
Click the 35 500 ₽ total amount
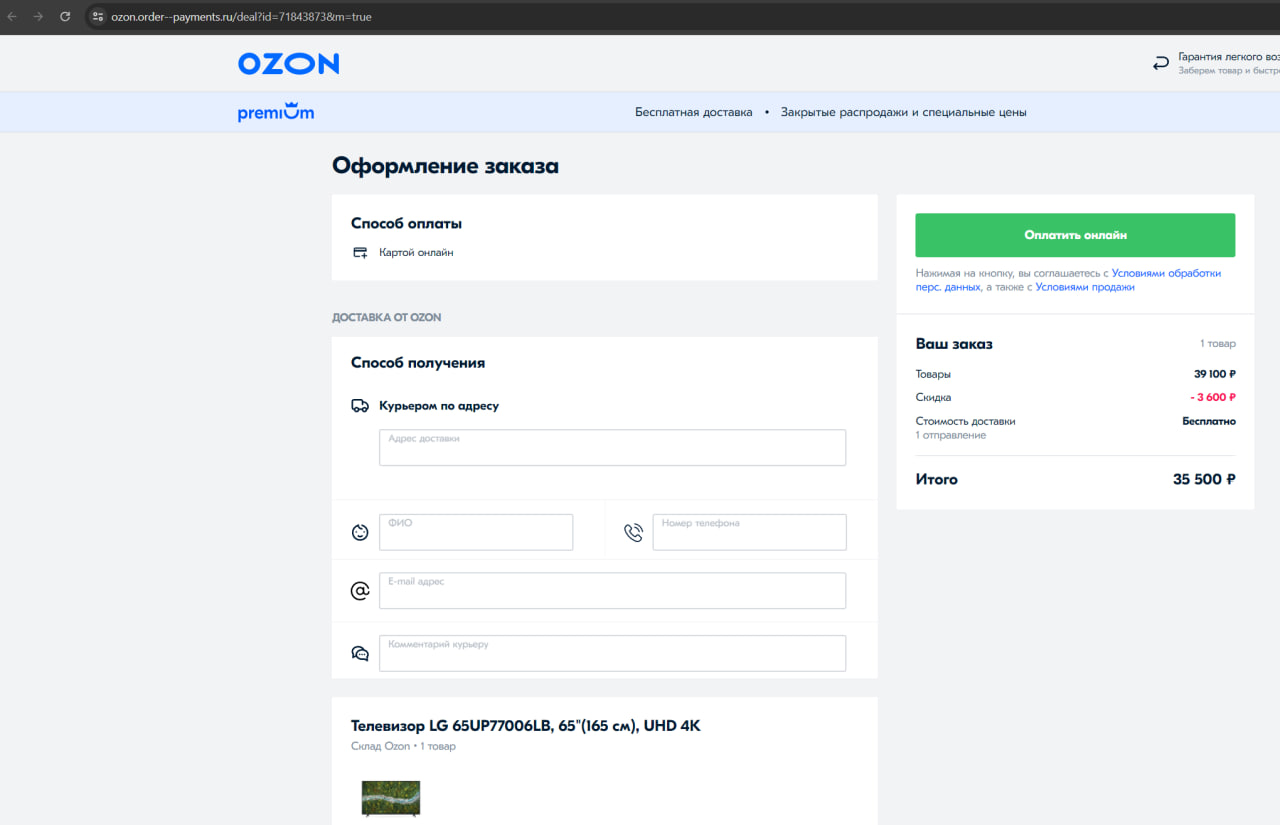(1204, 480)
